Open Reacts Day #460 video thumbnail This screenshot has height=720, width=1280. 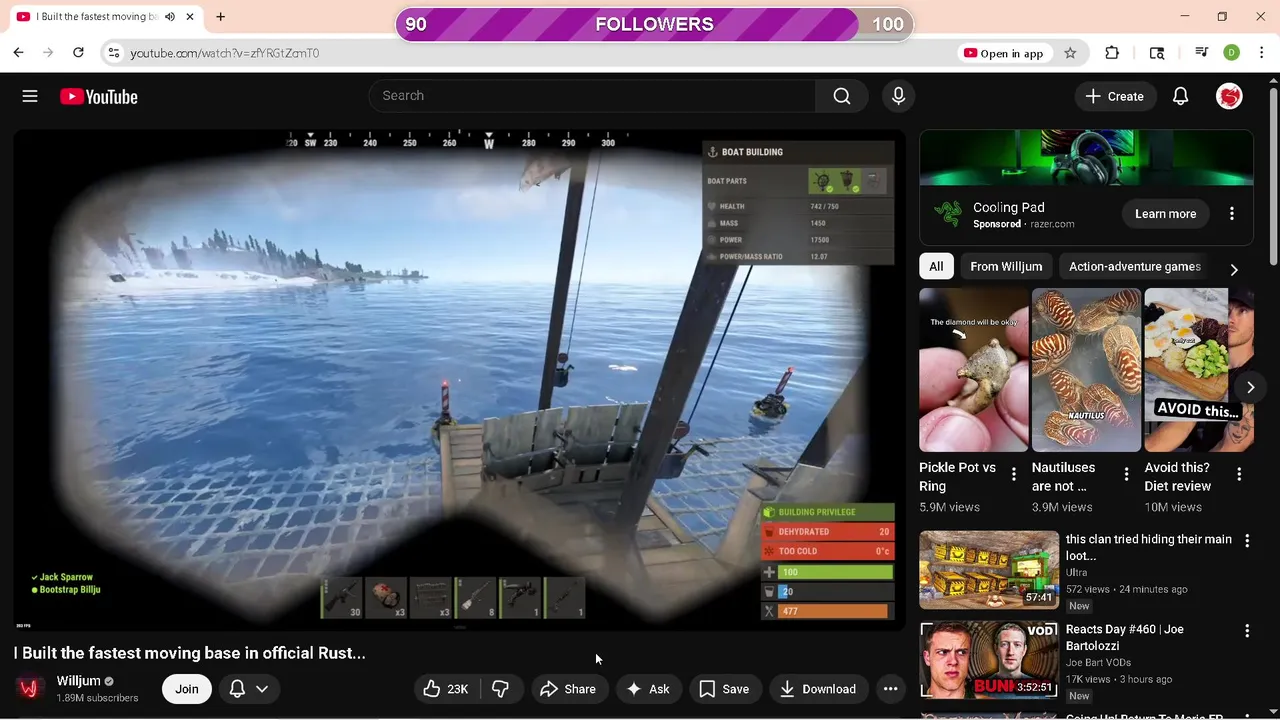click(x=989, y=660)
